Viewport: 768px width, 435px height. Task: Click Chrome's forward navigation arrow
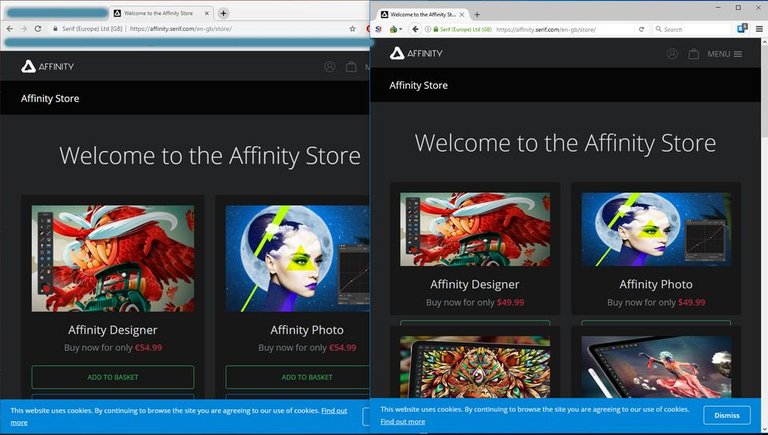(x=24, y=29)
